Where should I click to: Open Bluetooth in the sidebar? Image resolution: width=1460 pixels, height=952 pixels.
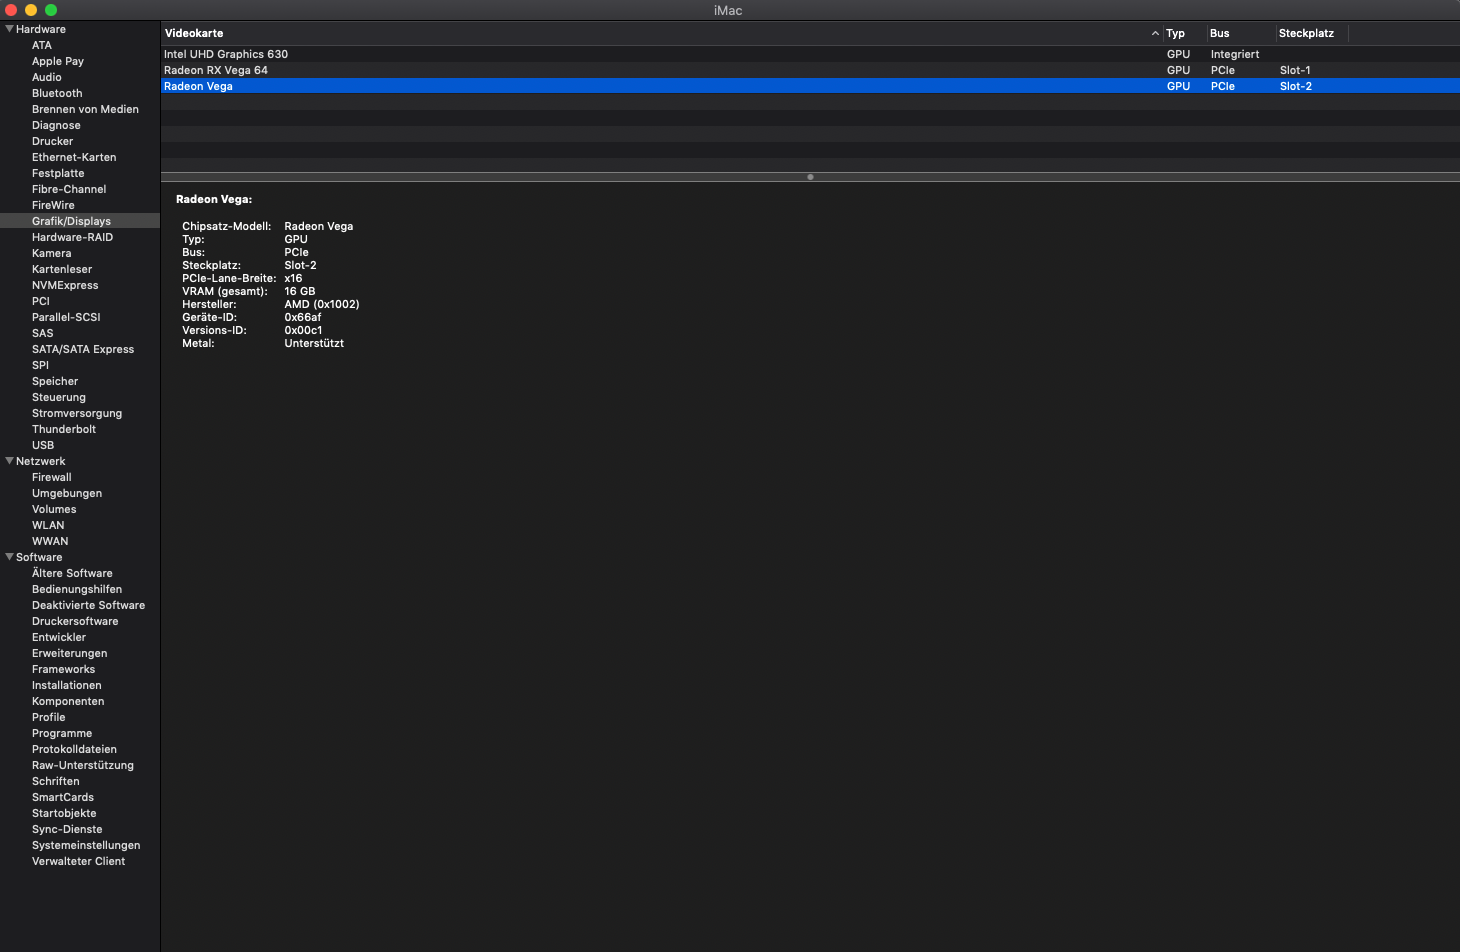click(57, 93)
